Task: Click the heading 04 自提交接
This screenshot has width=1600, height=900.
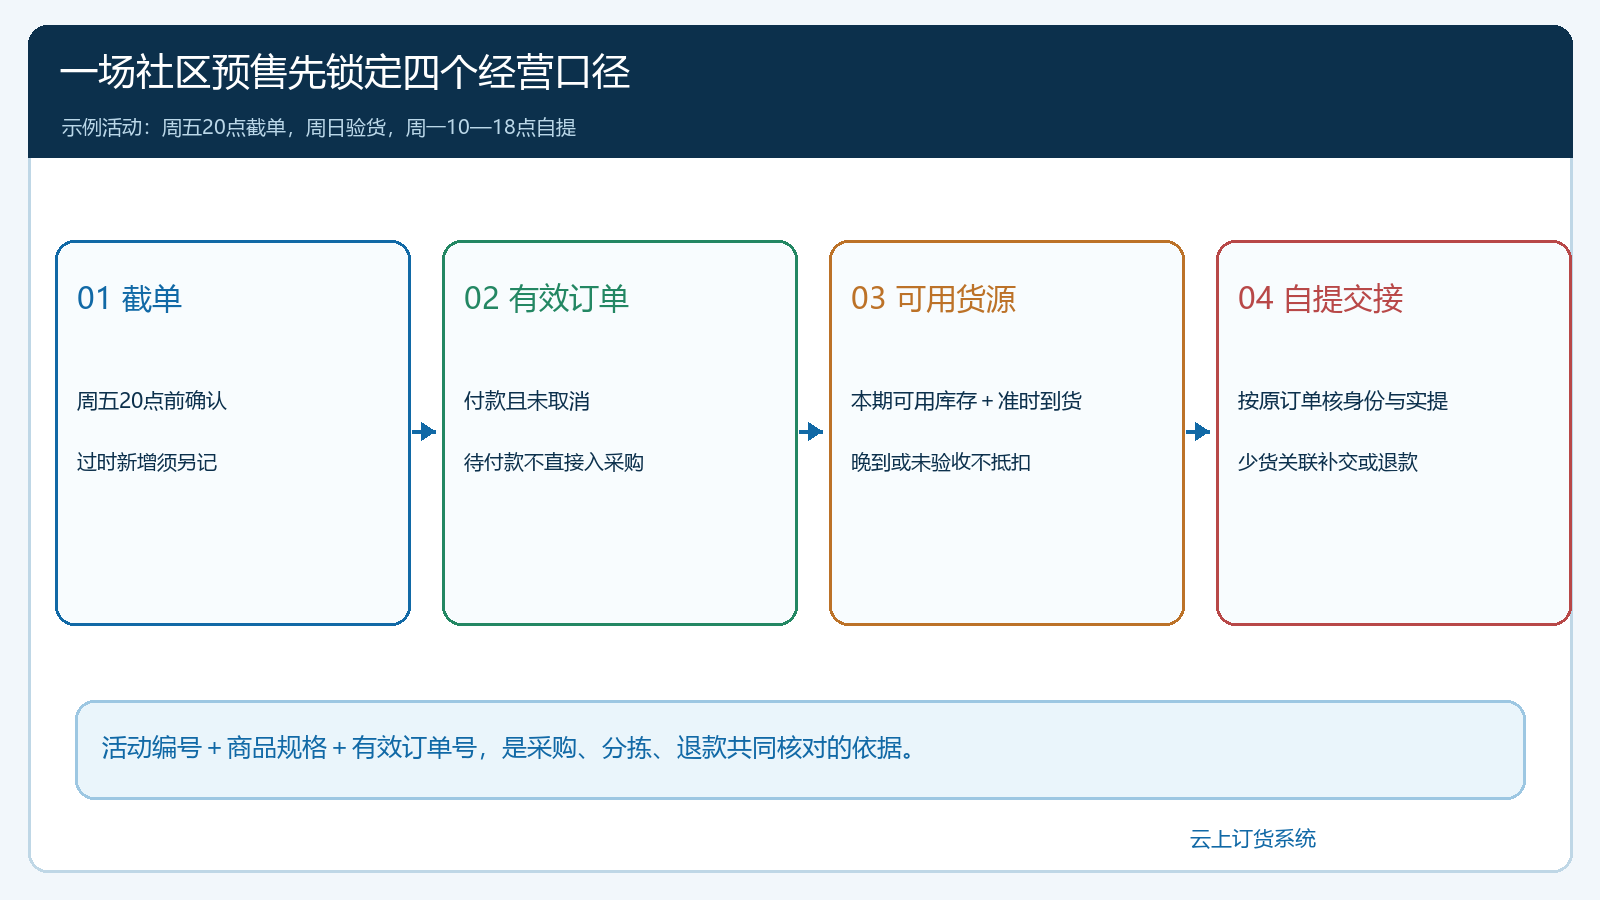Action: click(1320, 298)
